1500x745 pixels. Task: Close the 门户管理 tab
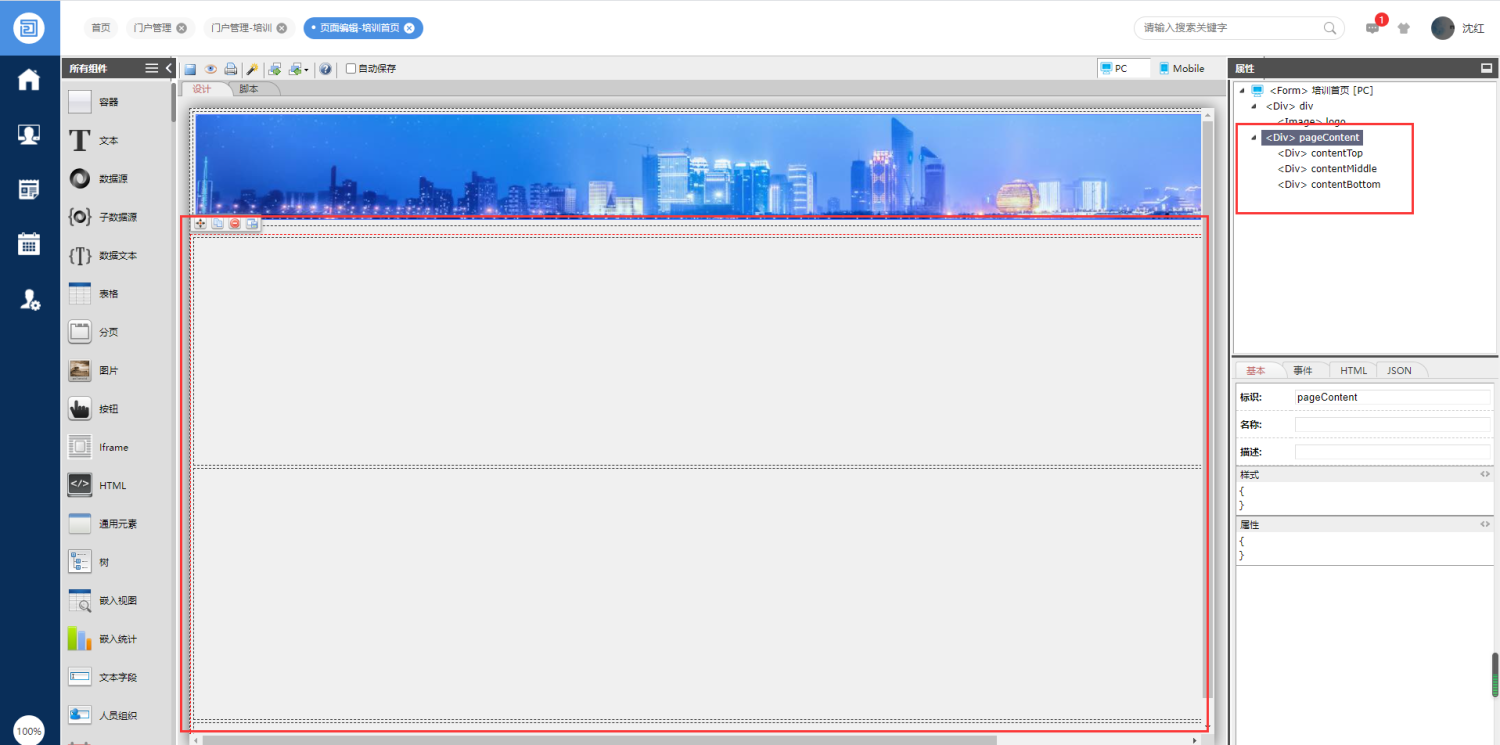181,28
